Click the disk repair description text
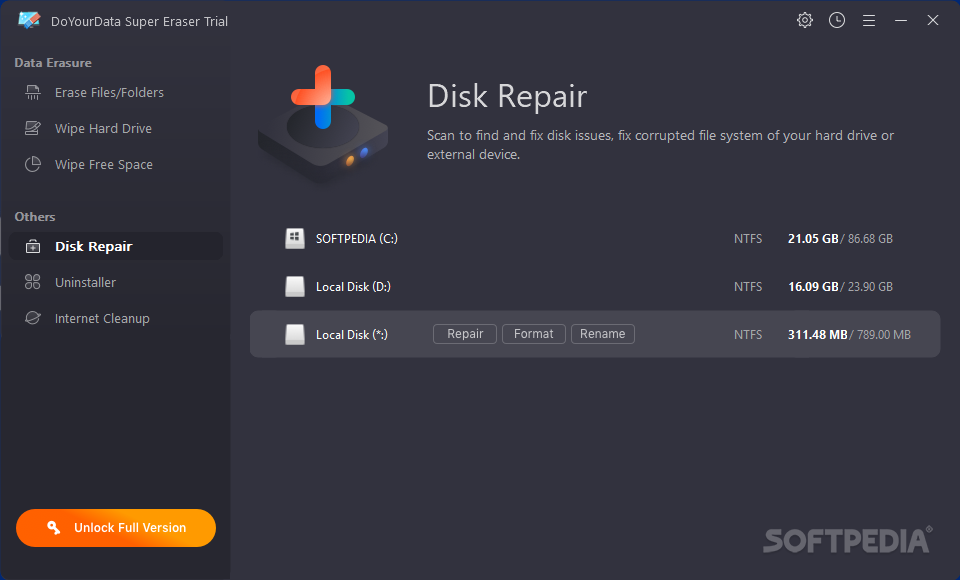The width and height of the screenshot is (960, 580). click(660, 145)
